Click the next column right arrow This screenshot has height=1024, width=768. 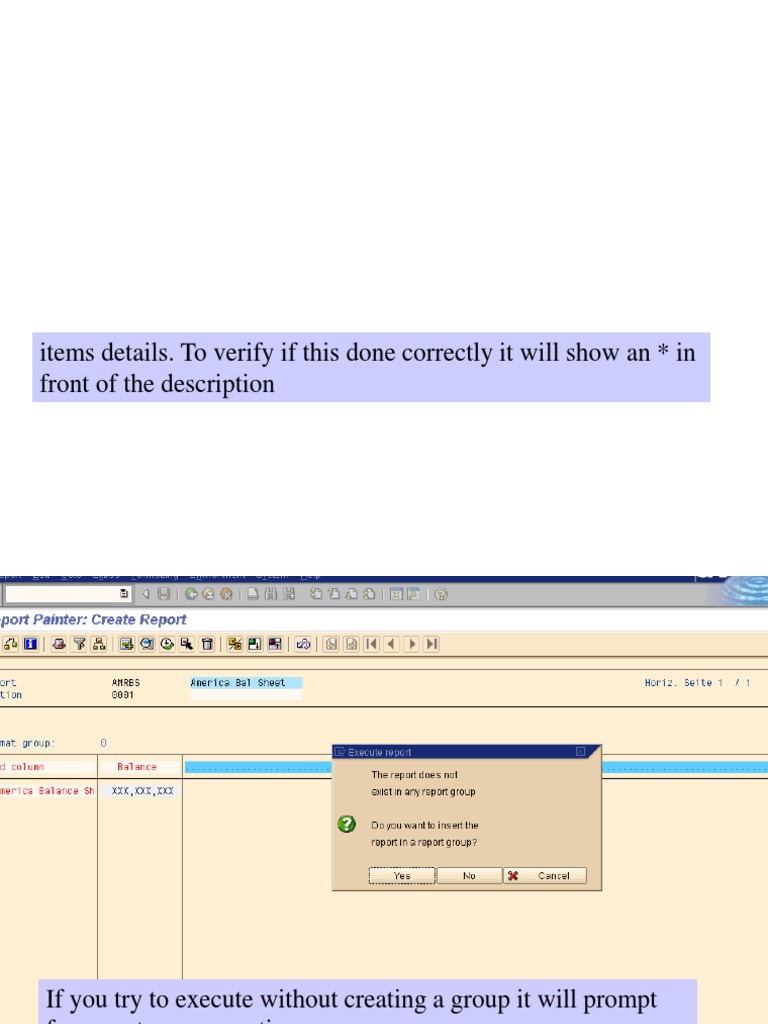412,644
